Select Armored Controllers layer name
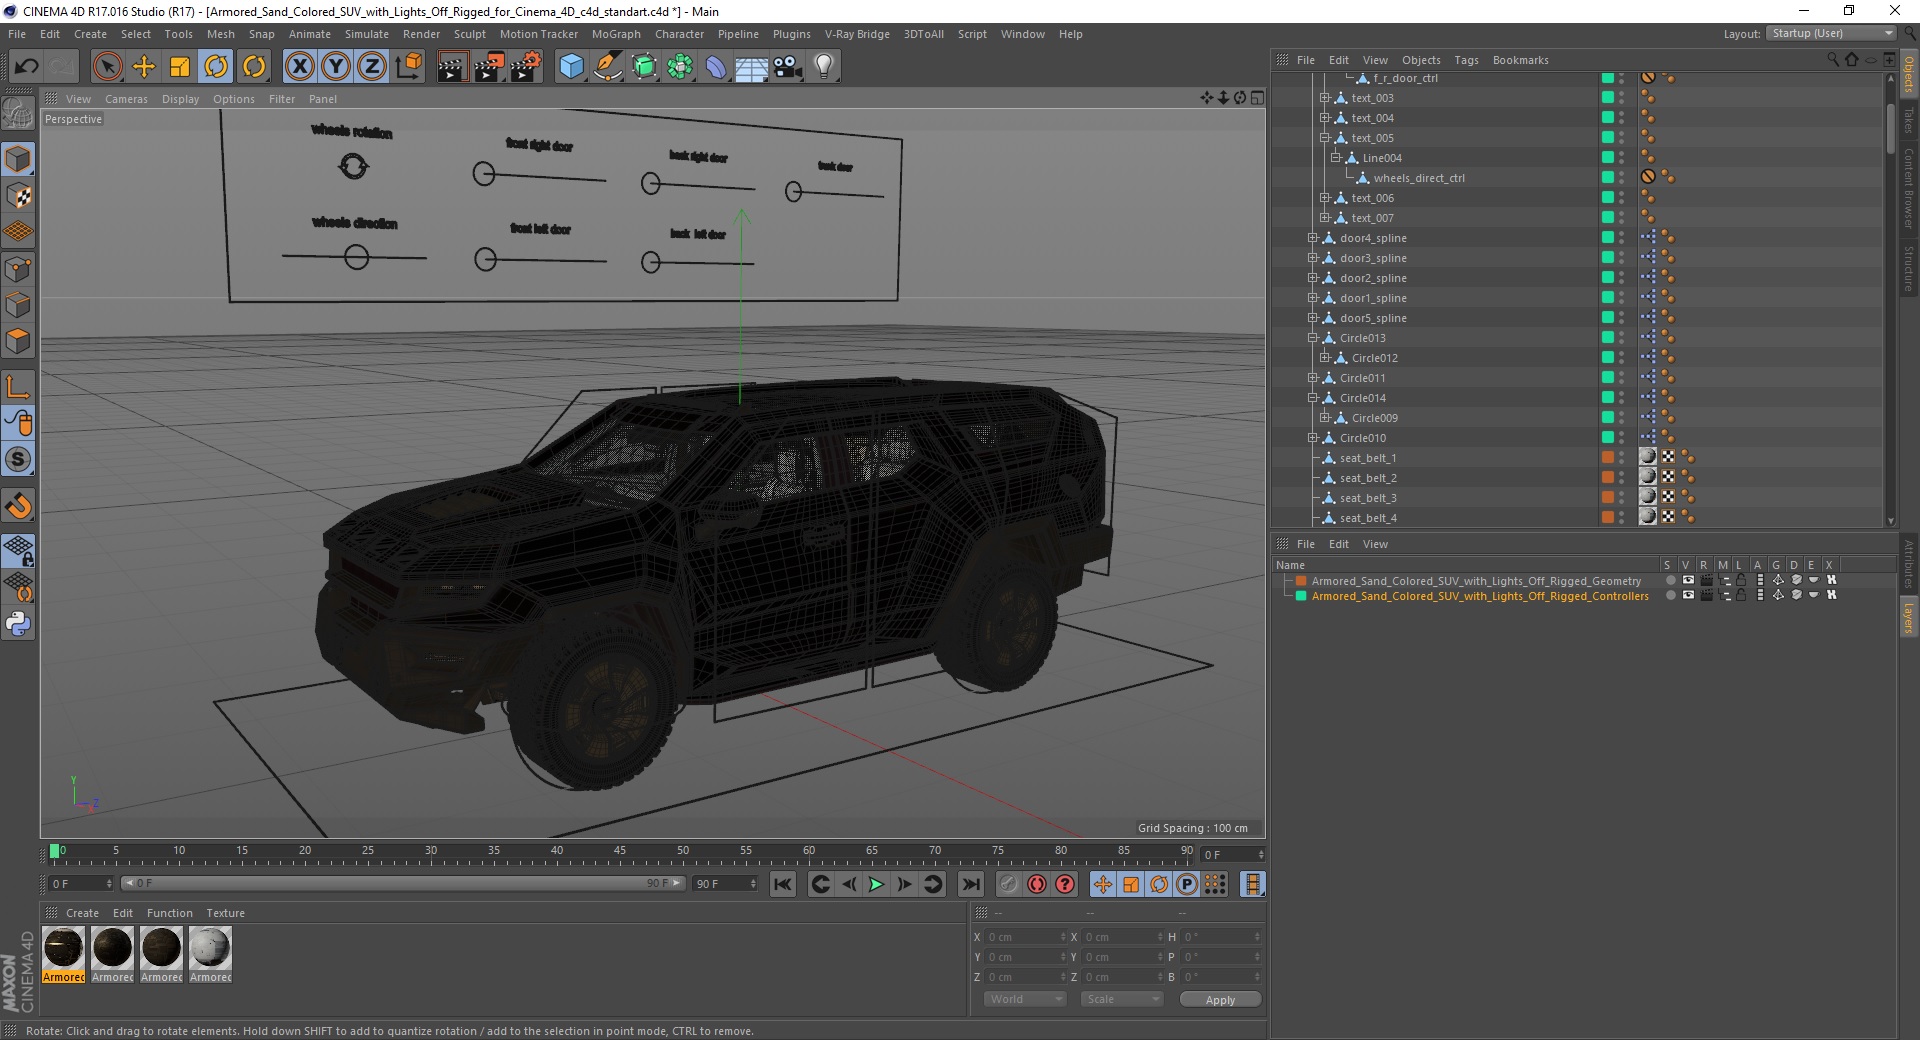 tap(1480, 596)
